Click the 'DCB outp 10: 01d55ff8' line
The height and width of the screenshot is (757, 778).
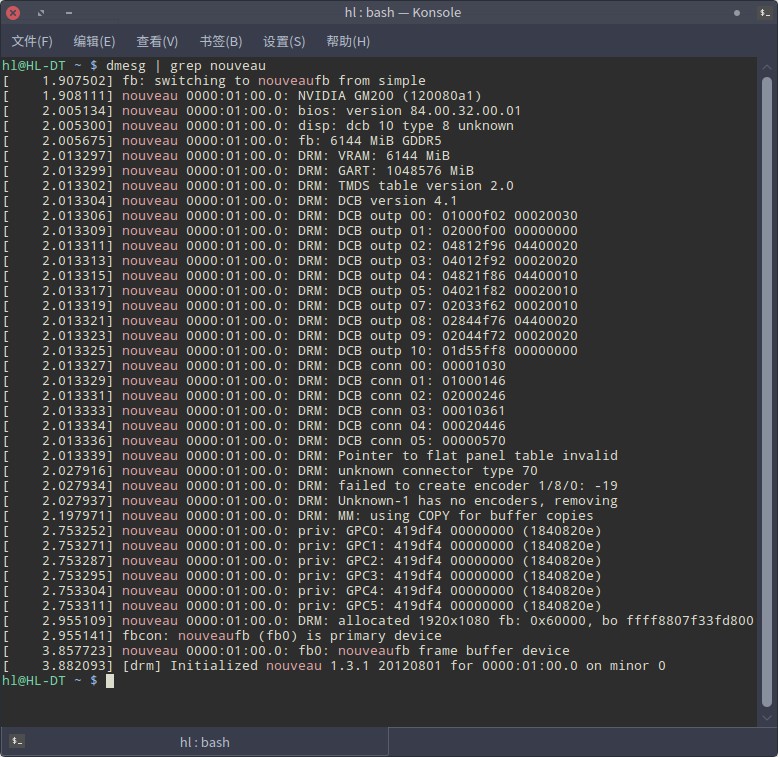click(290, 351)
